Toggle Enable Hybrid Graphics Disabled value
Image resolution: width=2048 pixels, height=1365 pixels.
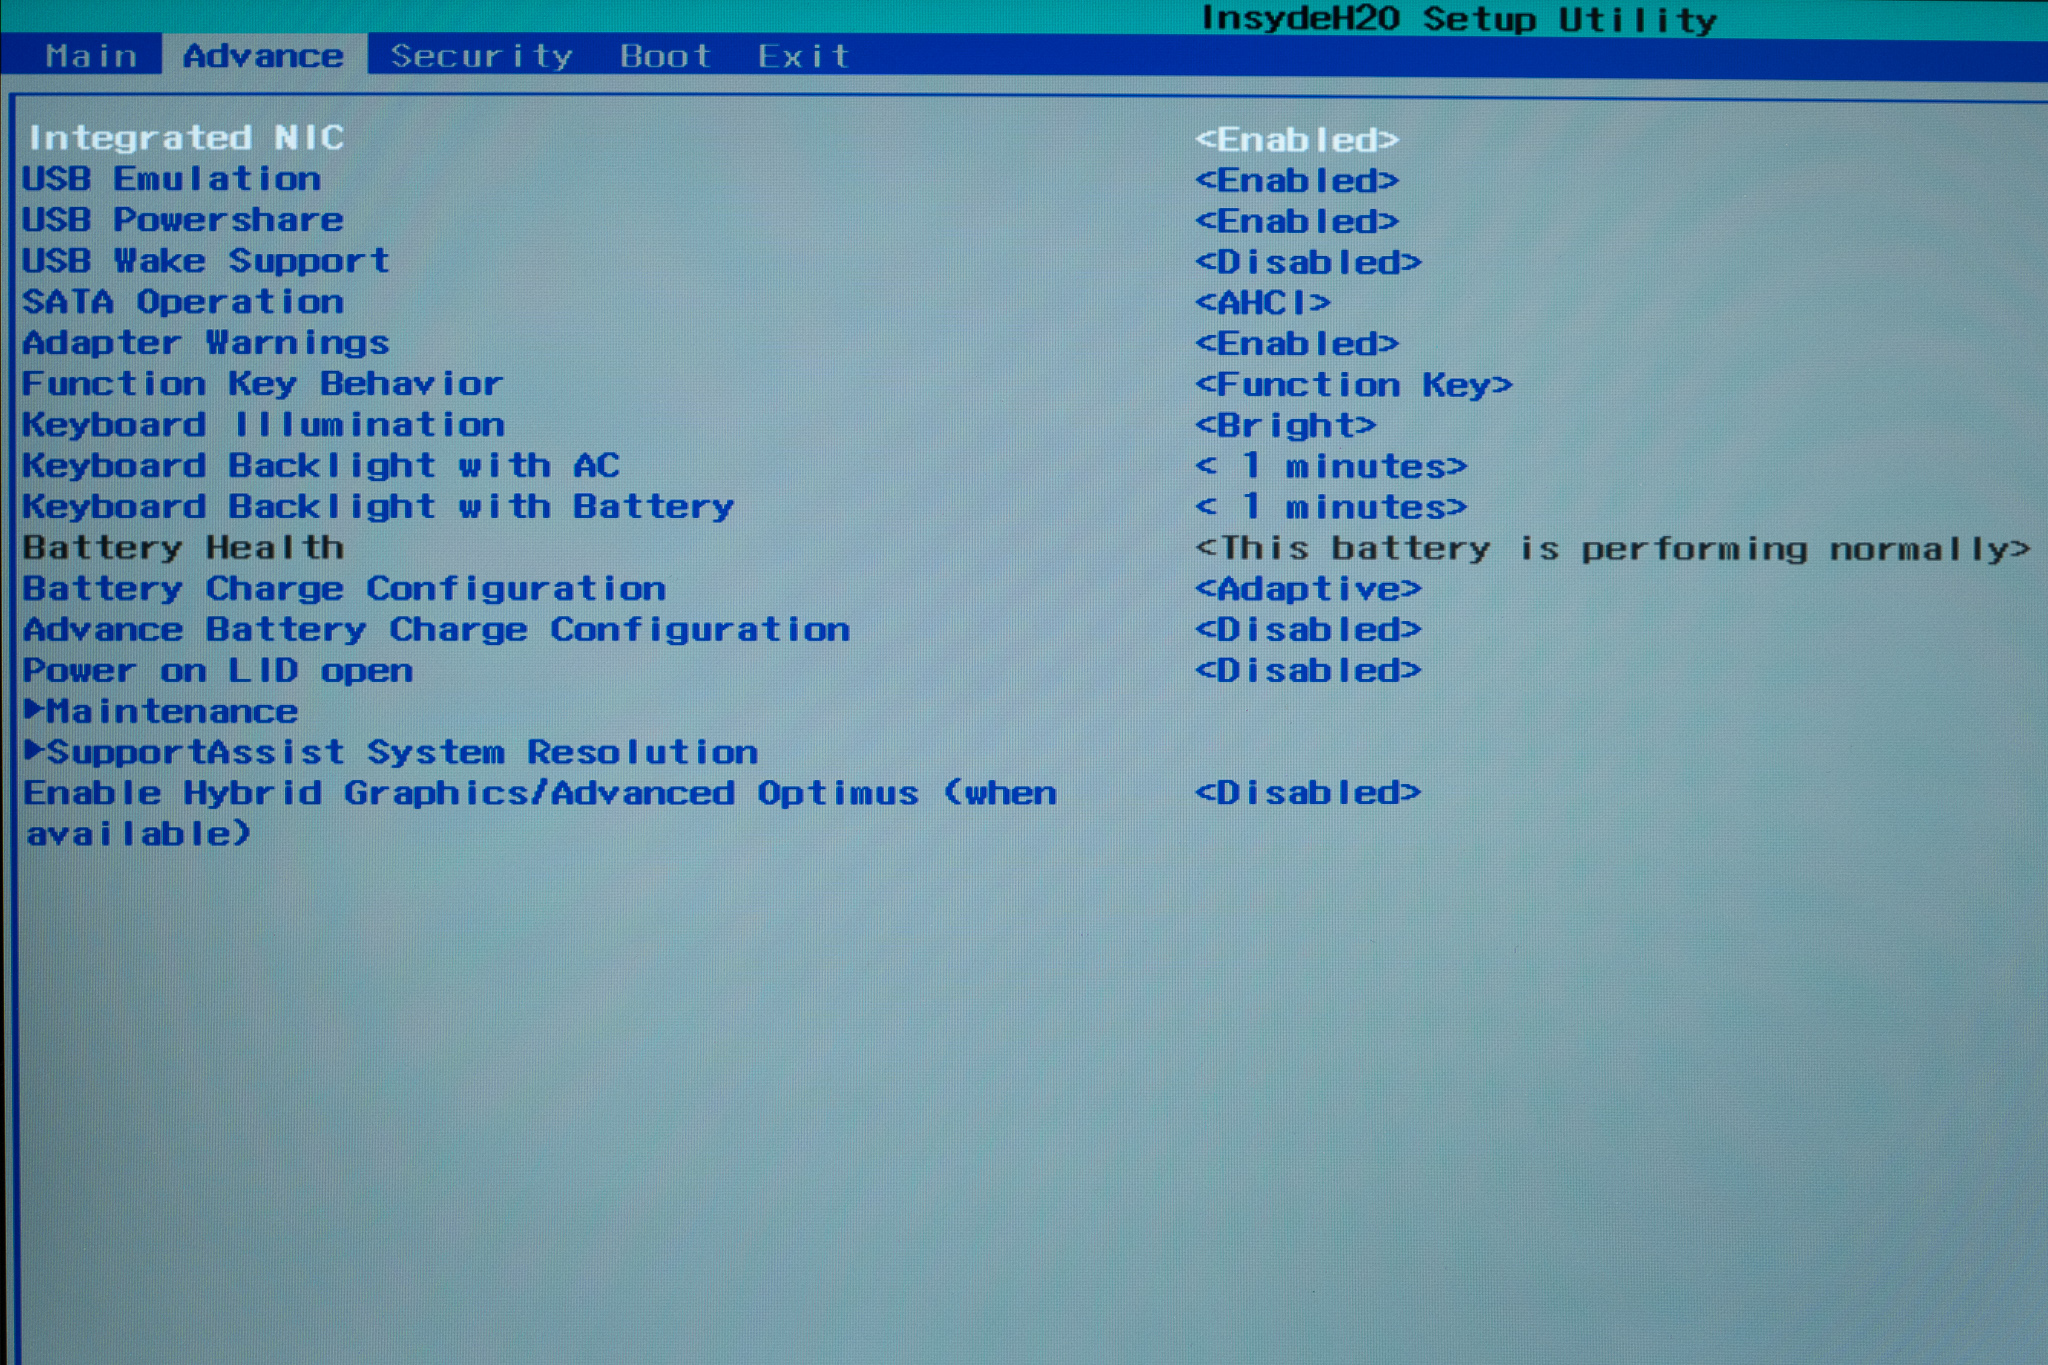tap(1308, 793)
